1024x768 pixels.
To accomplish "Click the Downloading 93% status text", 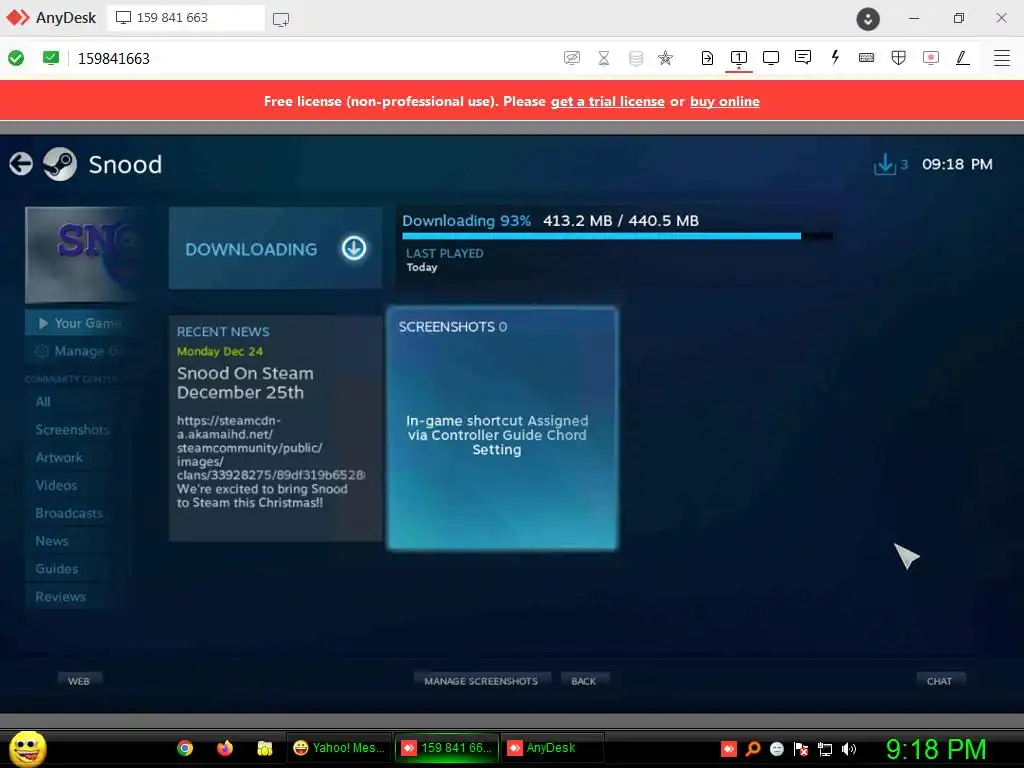I will [466, 221].
